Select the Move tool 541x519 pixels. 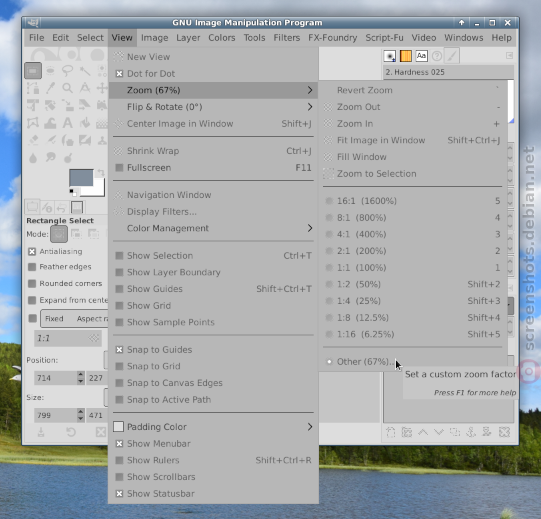tap(102, 88)
